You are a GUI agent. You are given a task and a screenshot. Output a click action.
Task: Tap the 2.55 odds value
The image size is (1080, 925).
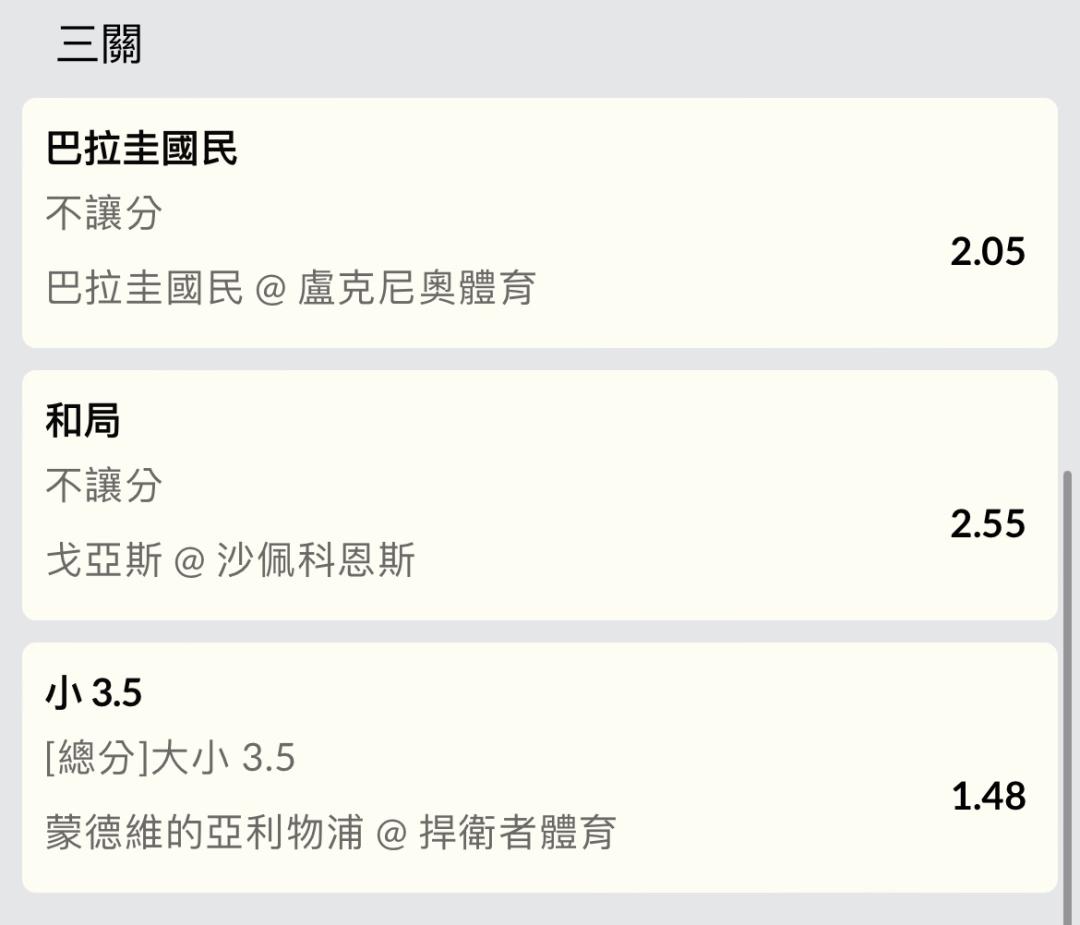click(987, 524)
